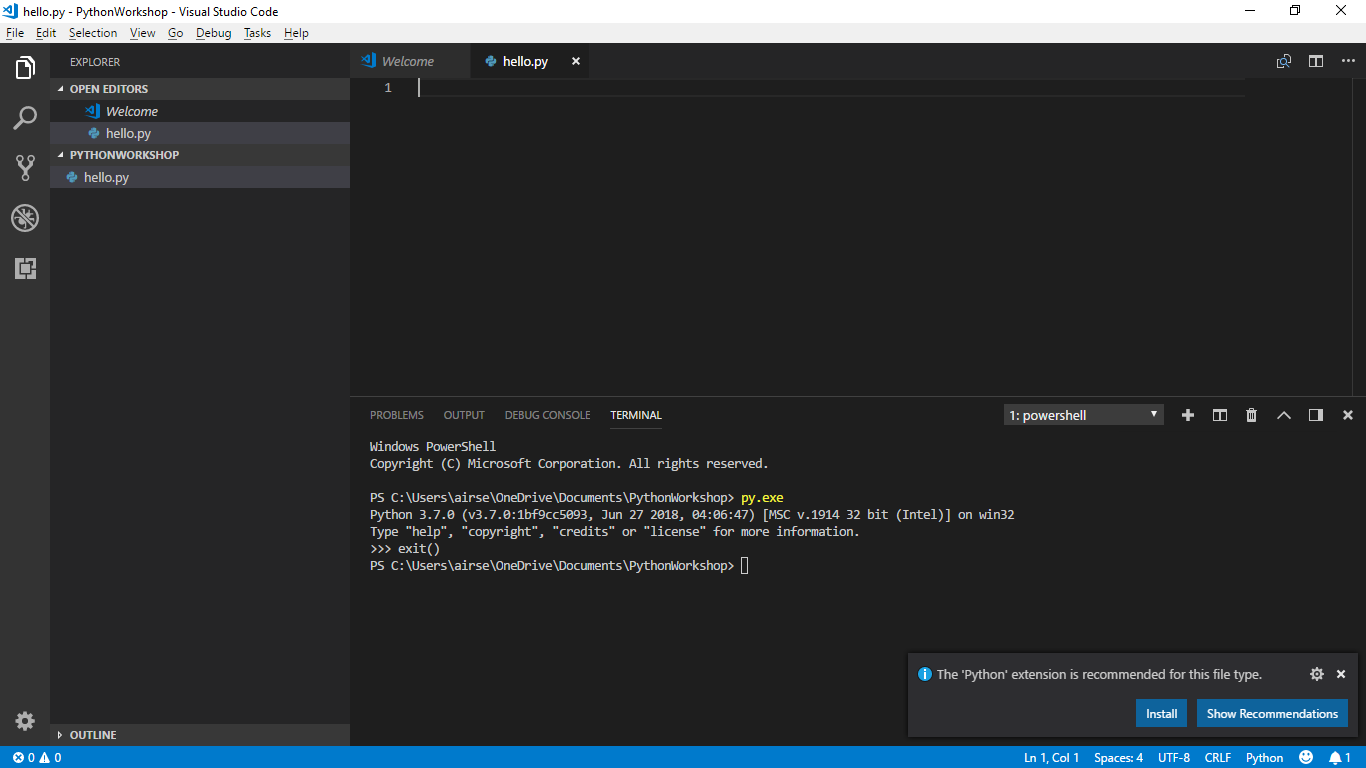Image resolution: width=1366 pixels, height=768 pixels.
Task: Change the UTF-8 encoding in status bar
Action: [1174, 757]
